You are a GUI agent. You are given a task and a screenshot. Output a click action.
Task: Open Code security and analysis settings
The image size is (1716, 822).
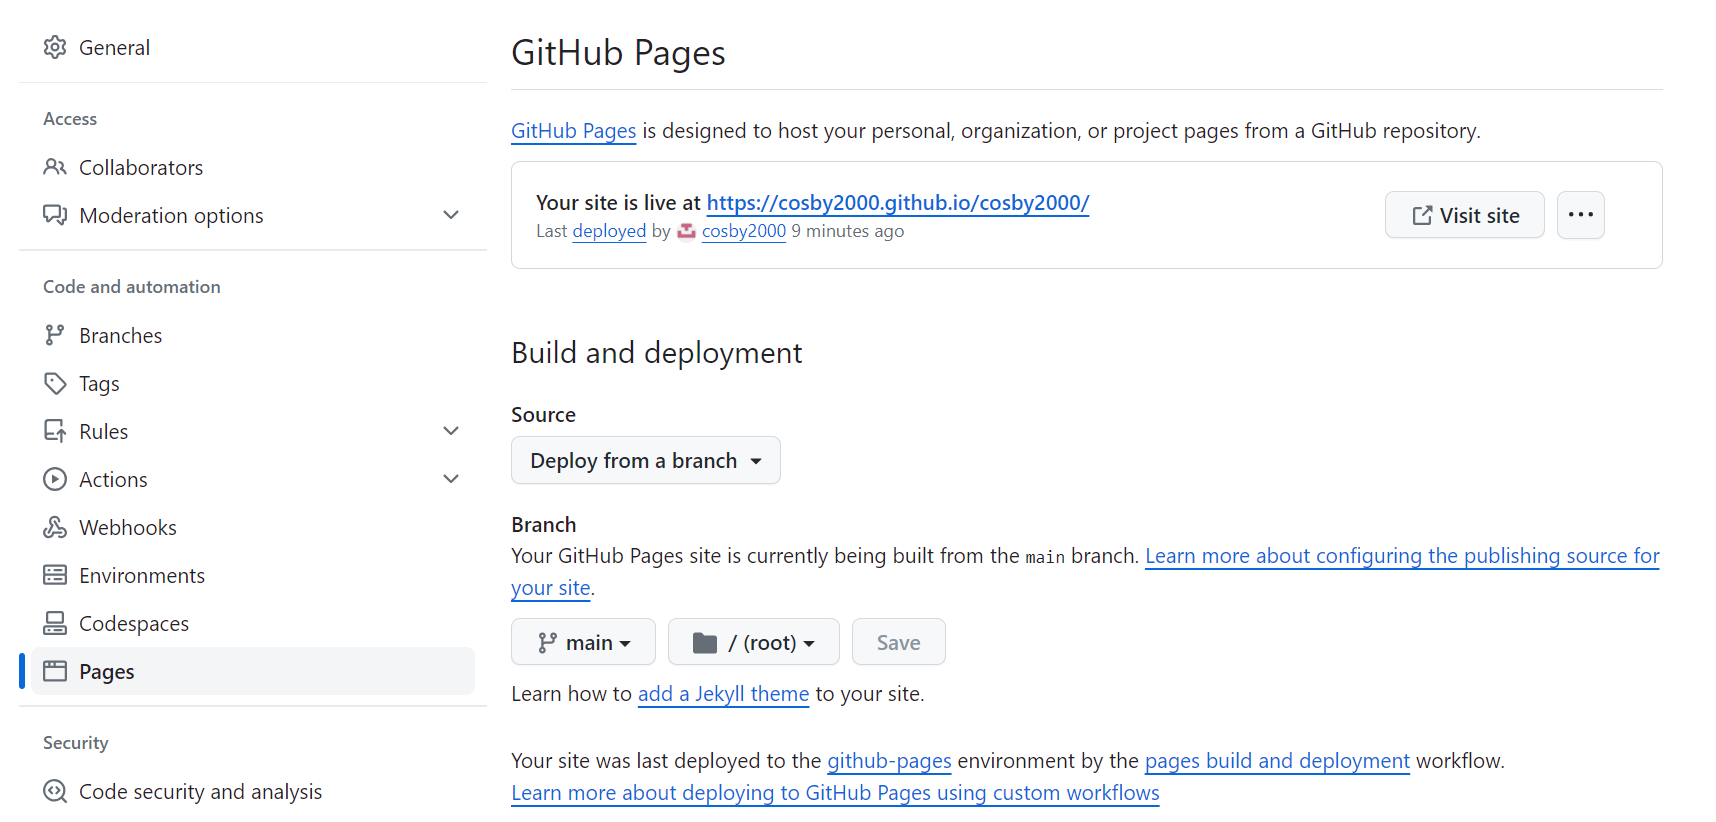(253, 791)
